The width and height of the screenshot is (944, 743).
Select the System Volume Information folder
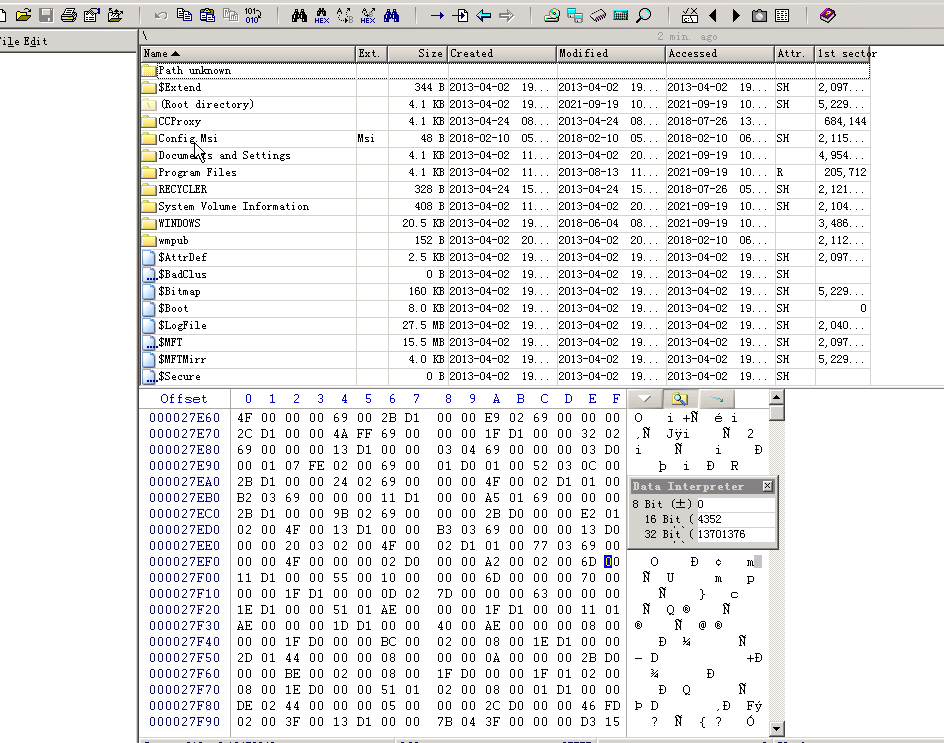pyautogui.click(x=505, y=206)
